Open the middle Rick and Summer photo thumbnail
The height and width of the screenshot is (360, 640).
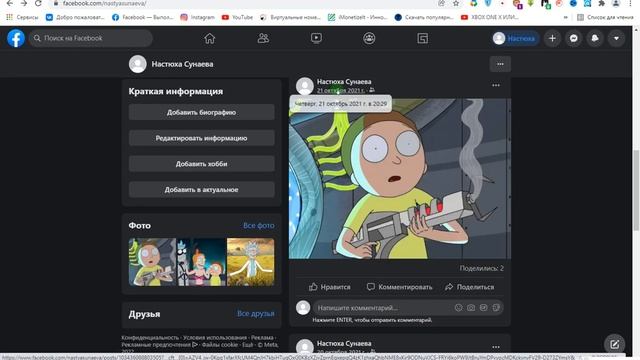202,262
